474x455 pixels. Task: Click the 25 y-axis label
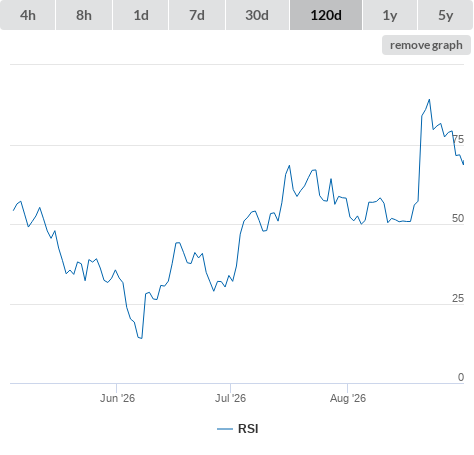click(x=458, y=298)
